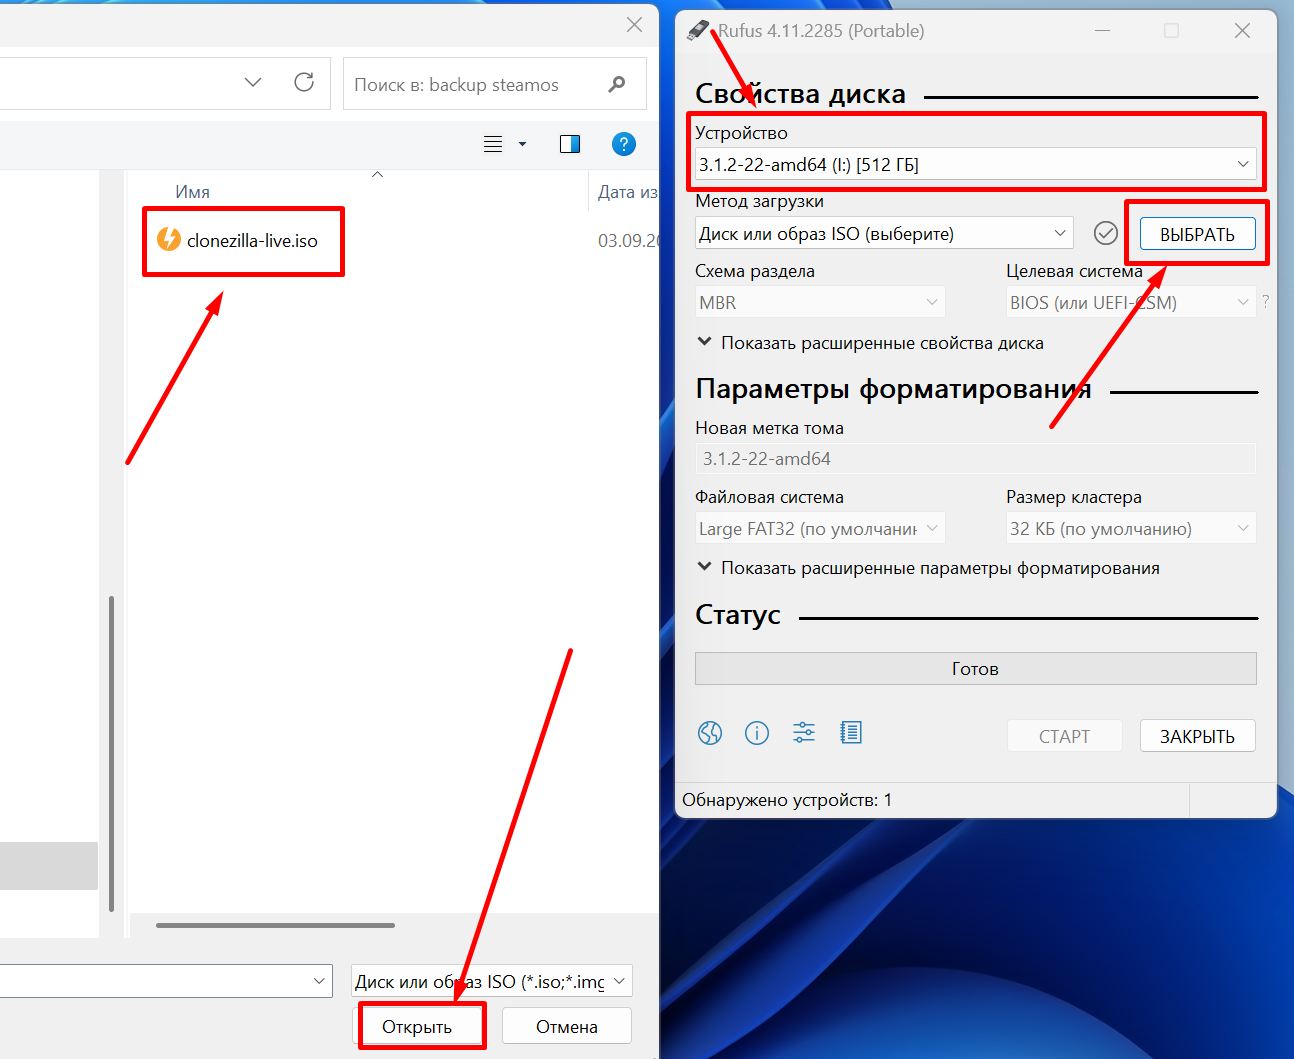This screenshot has width=1294, height=1059.
Task: Open the Устройство device dropdown
Action: click(x=975, y=164)
